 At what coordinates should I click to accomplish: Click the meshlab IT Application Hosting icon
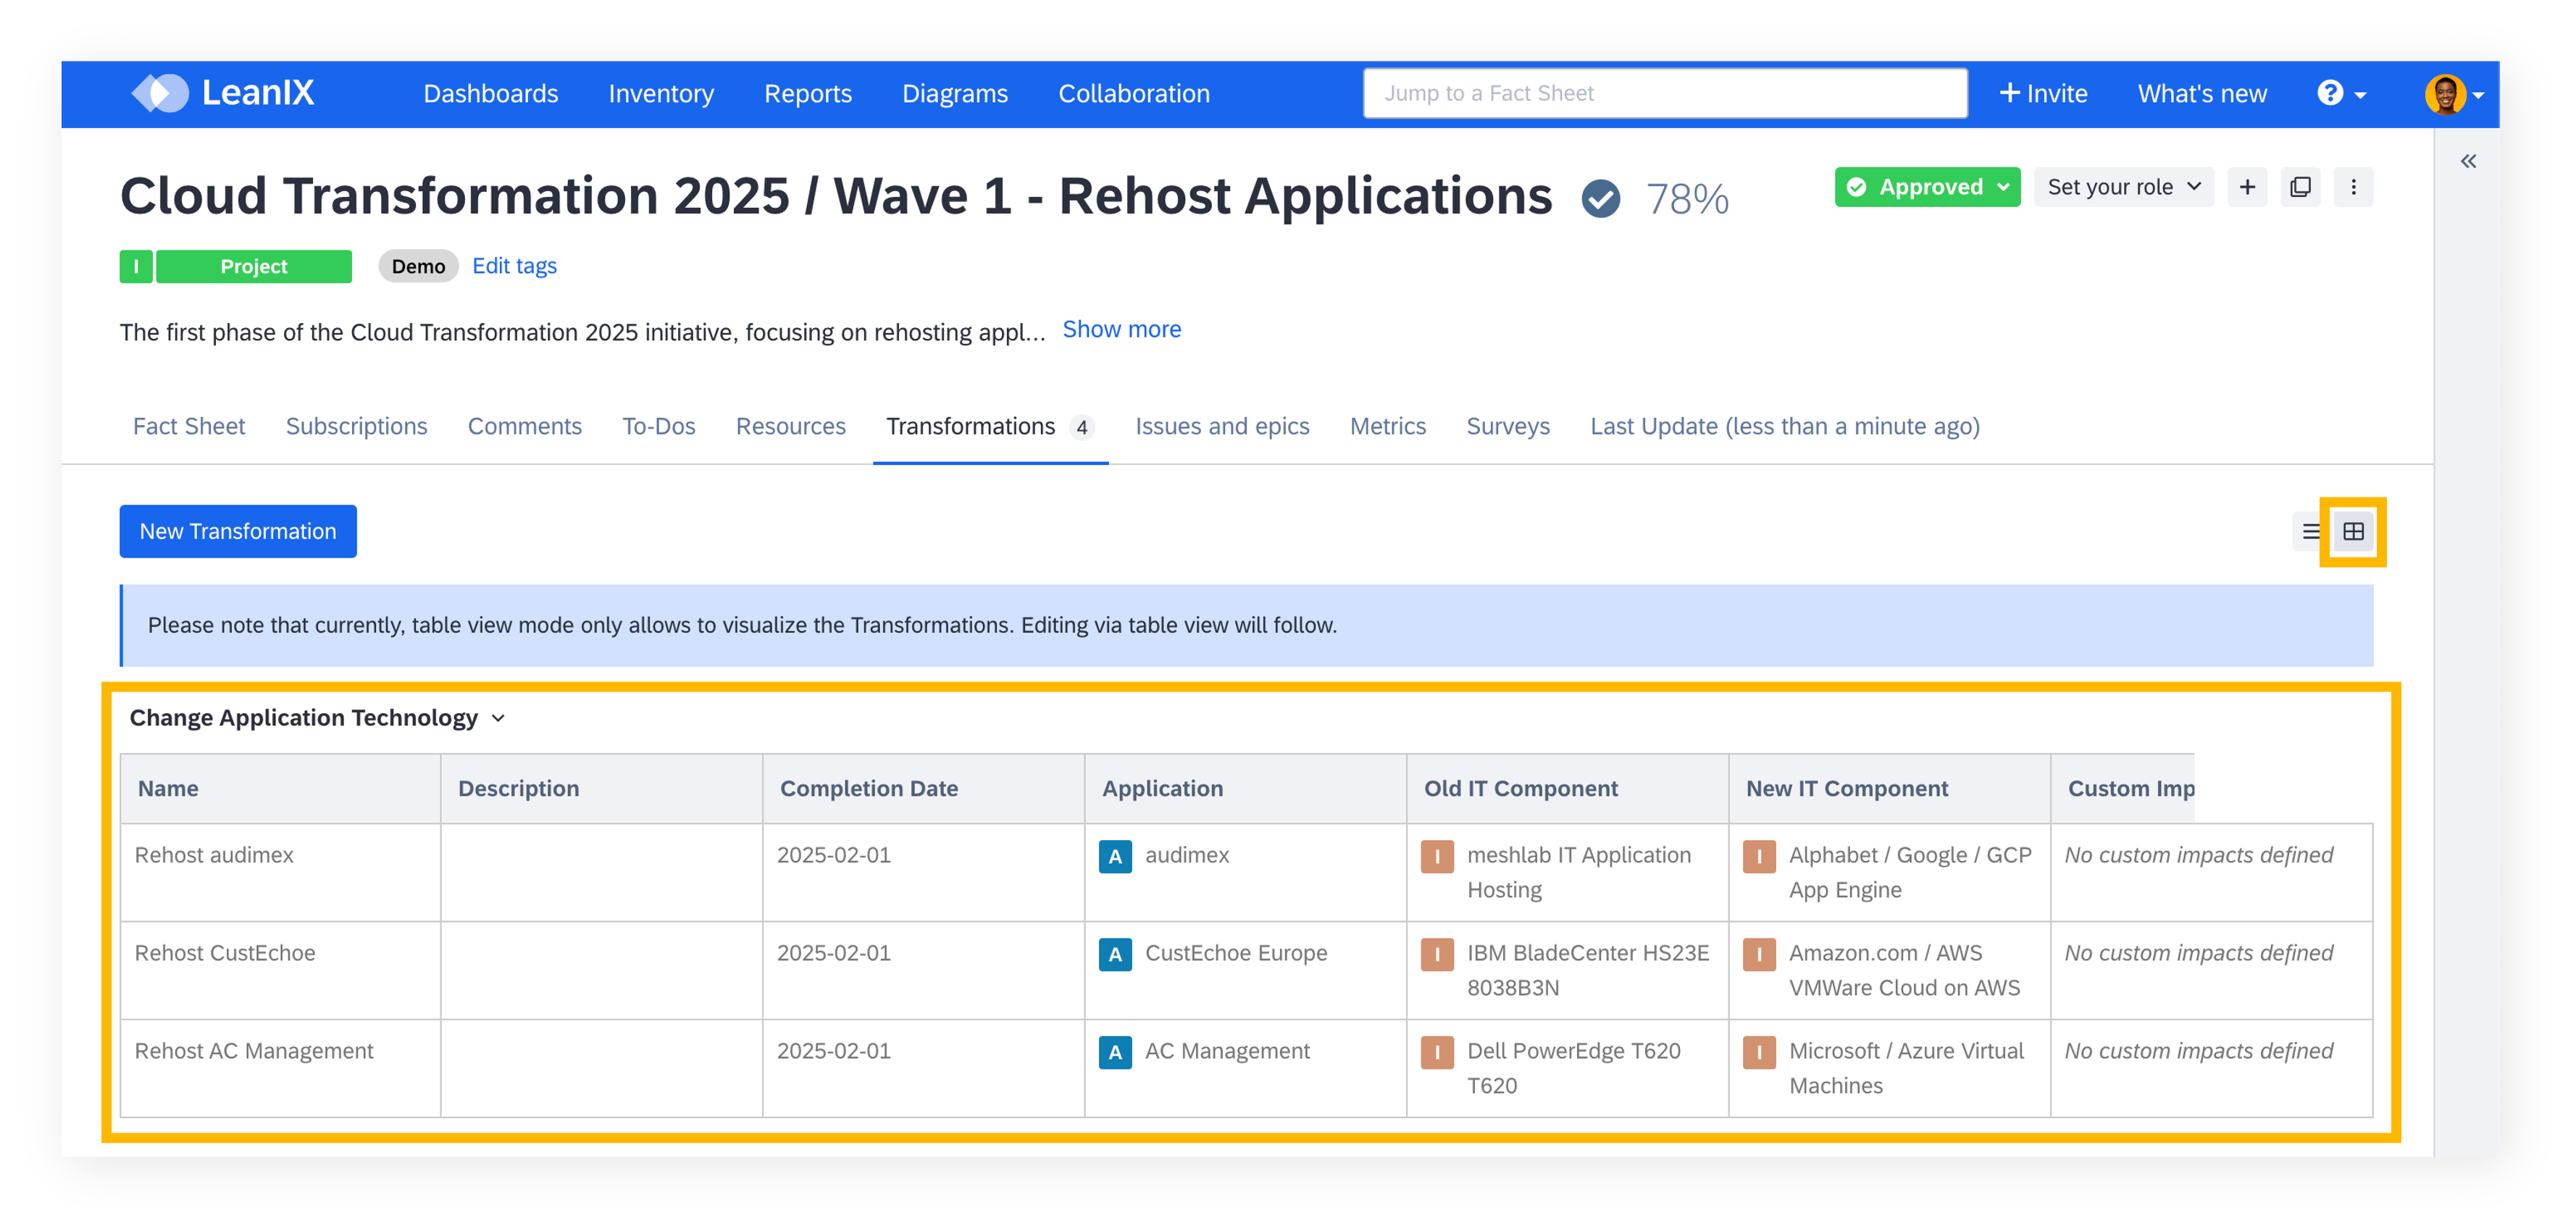(x=1437, y=856)
